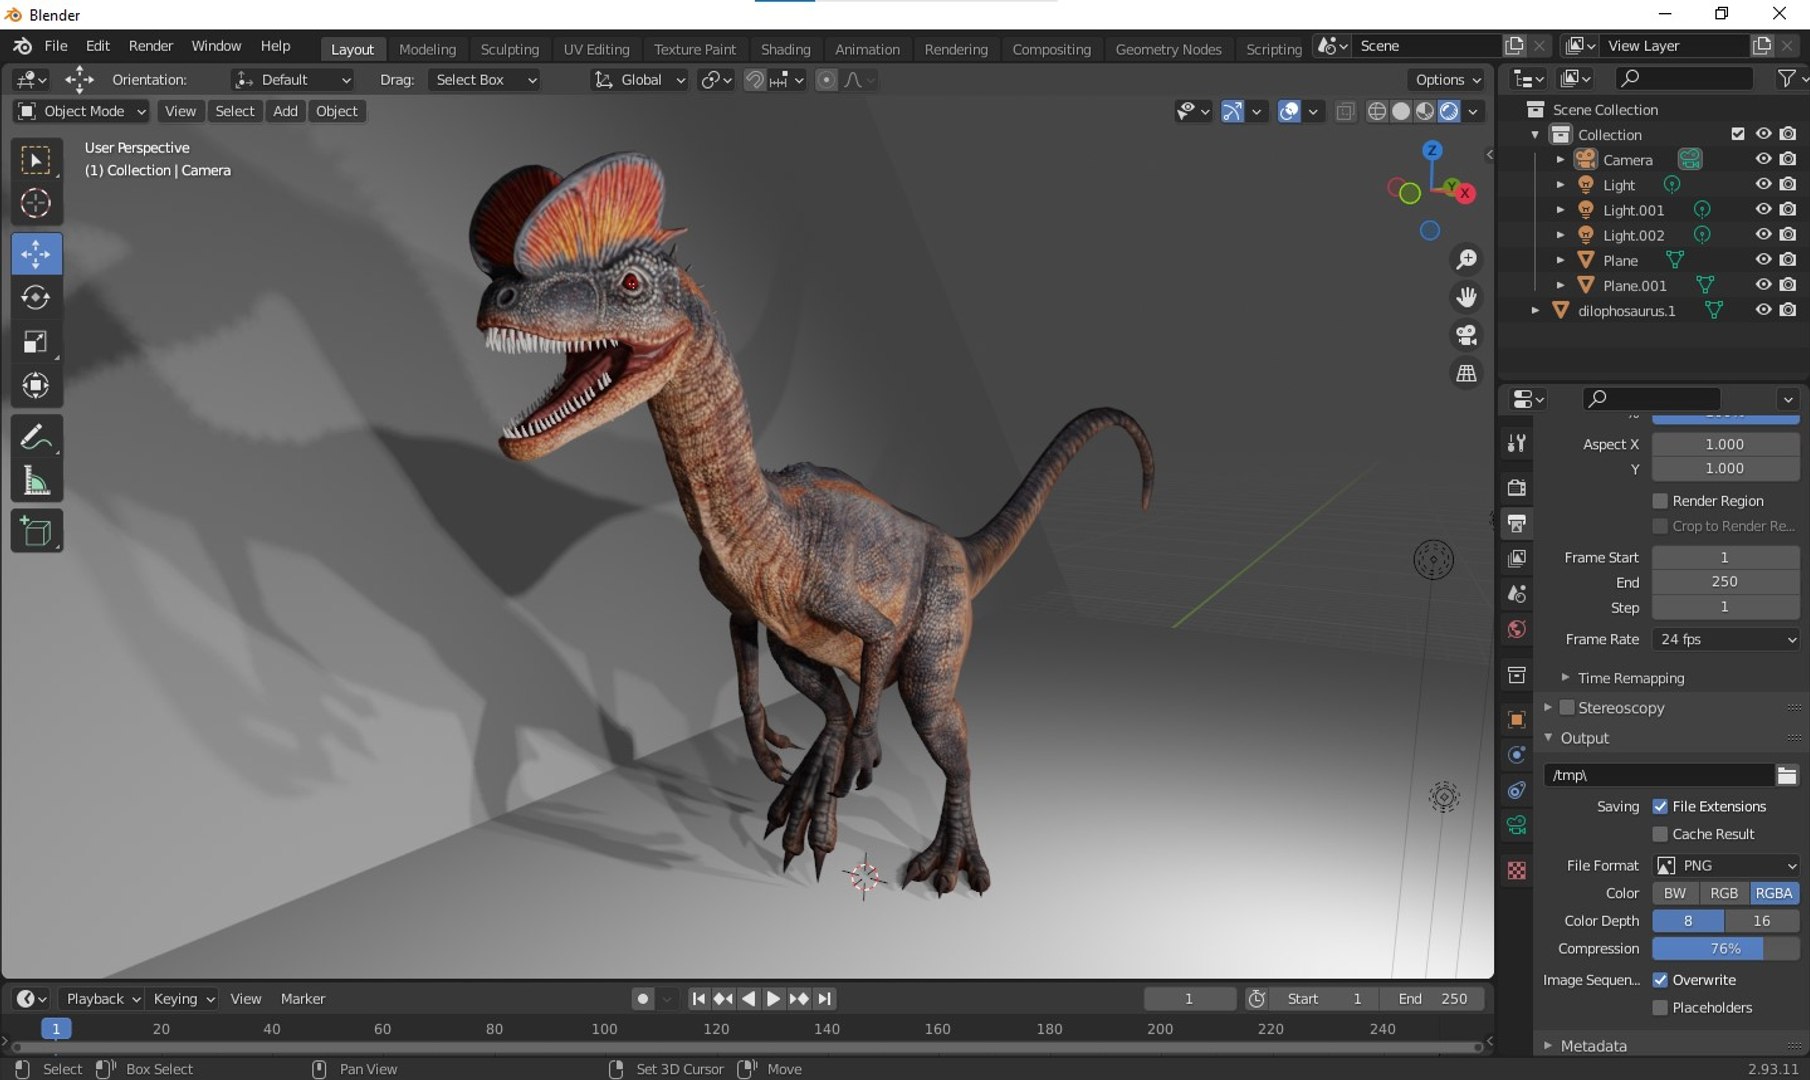Select the Add Cube tool
Viewport: 1810px width, 1080px height.
36,531
